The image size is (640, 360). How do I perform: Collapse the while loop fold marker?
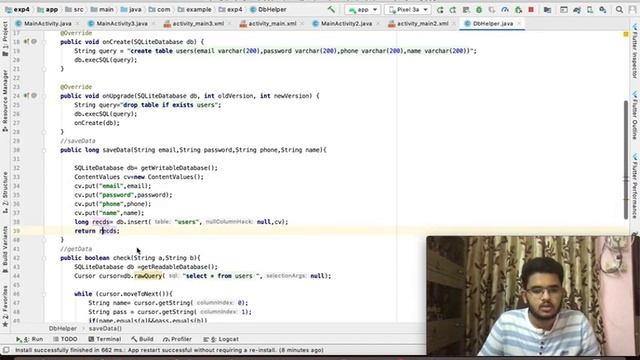[44, 294]
